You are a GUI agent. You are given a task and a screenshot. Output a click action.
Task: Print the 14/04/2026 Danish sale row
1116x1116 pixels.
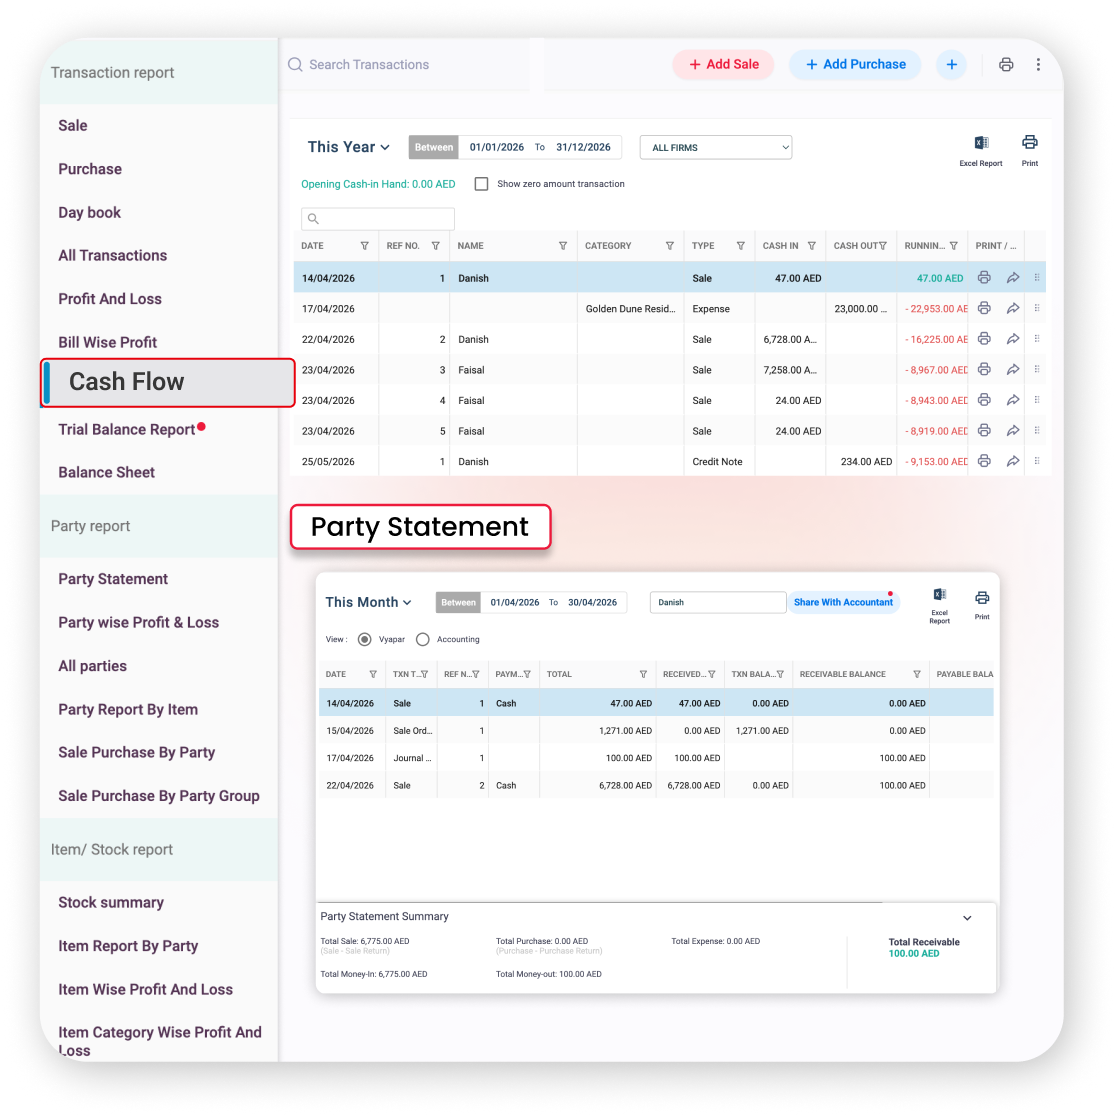(x=984, y=278)
